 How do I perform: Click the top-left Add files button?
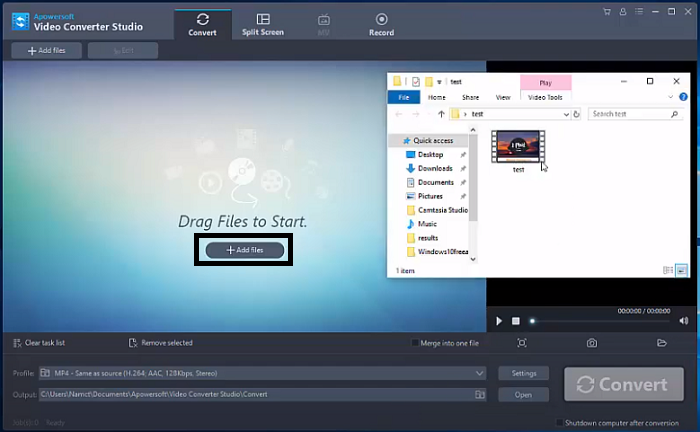[x=46, y=50]
